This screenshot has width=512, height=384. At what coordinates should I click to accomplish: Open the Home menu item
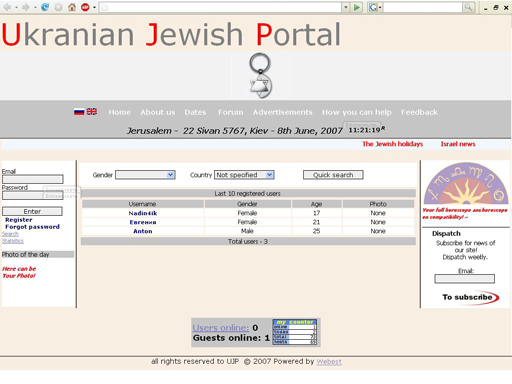click(x=119, y=112)
